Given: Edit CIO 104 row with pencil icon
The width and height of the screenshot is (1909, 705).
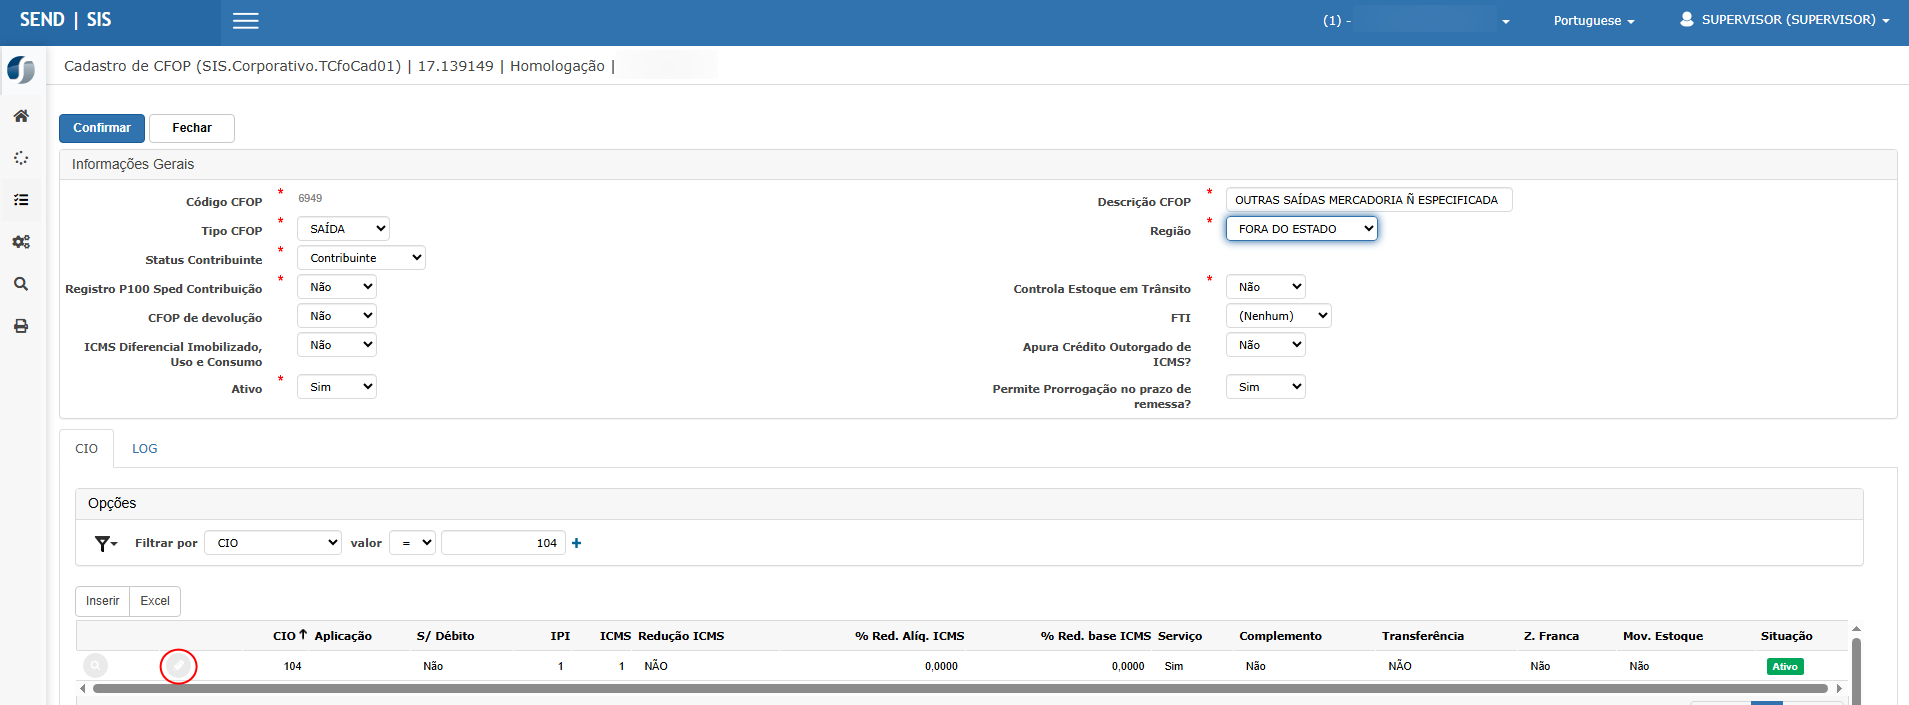Looking at the screenshot, I should (179, 666).
